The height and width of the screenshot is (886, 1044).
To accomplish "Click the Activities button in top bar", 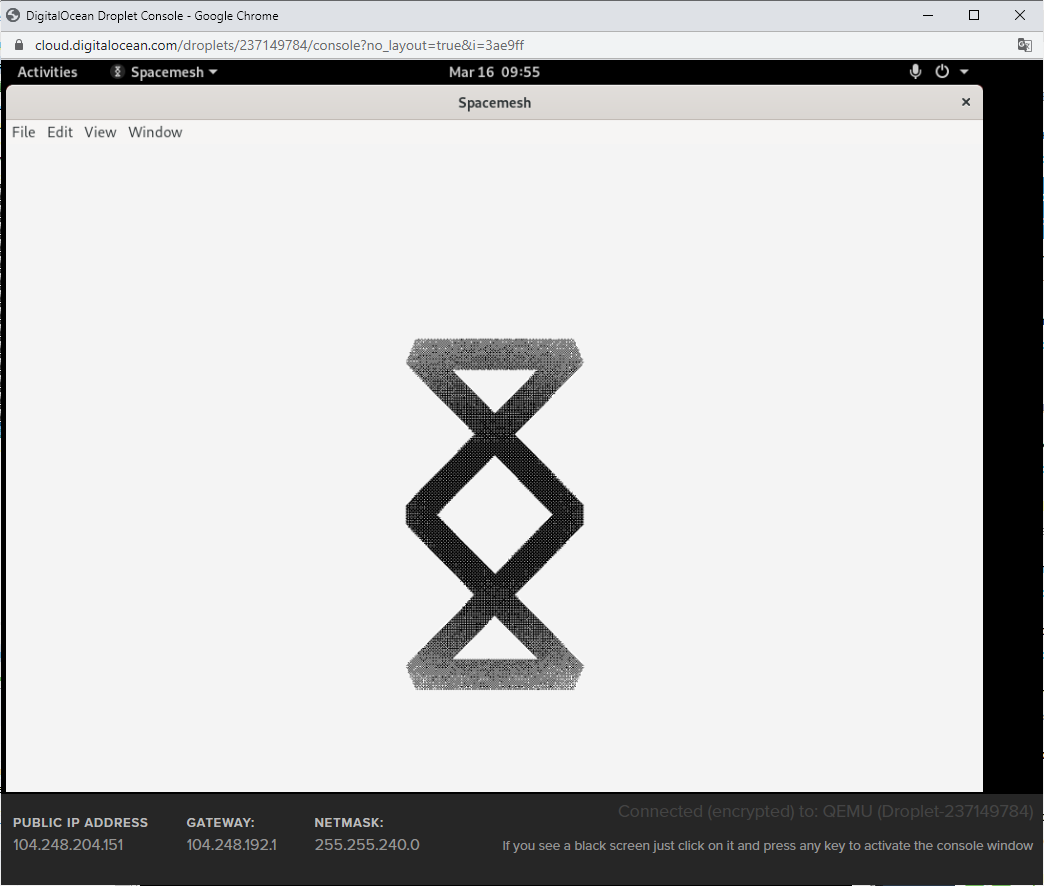I will coord(47,72).
